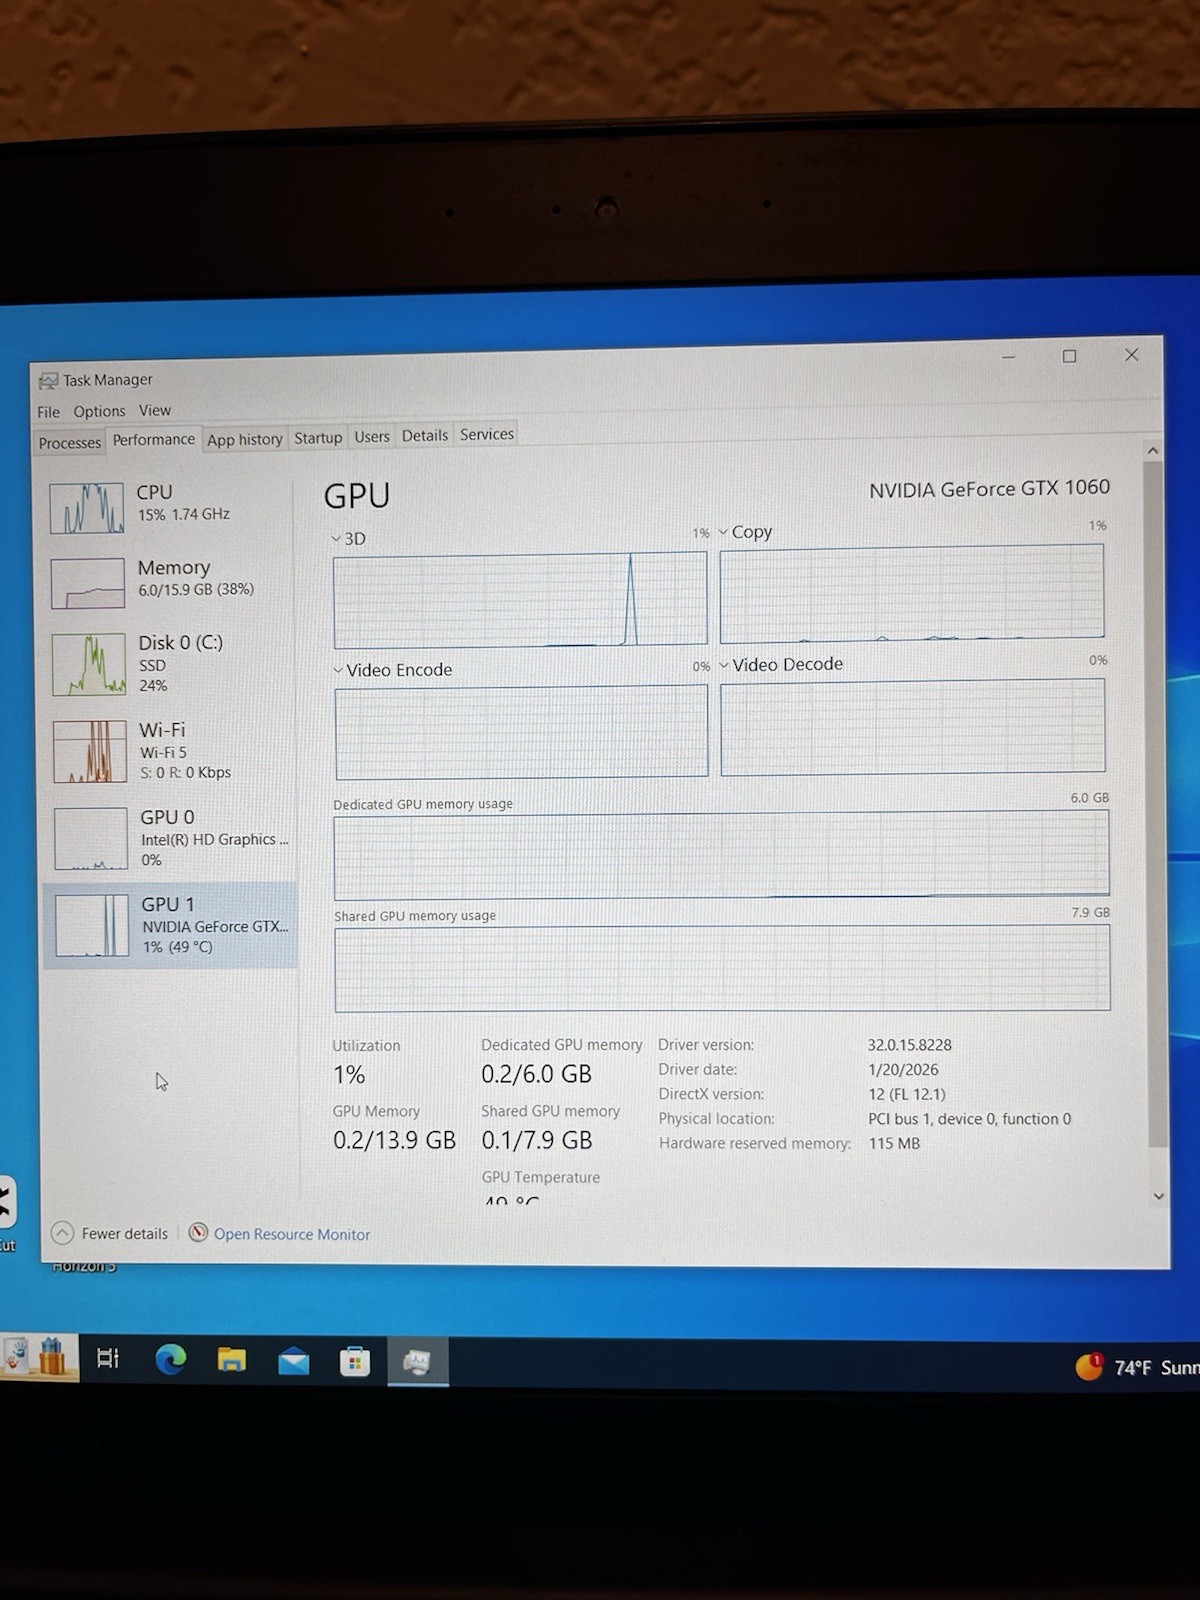Launch Microsoft Edge from the taskbar
This screenshot has height=1600, width=1200.
pos(171,1359)
